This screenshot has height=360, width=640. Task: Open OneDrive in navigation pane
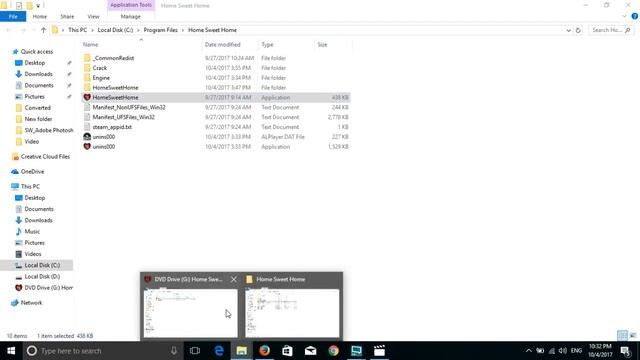pos(32,171)
